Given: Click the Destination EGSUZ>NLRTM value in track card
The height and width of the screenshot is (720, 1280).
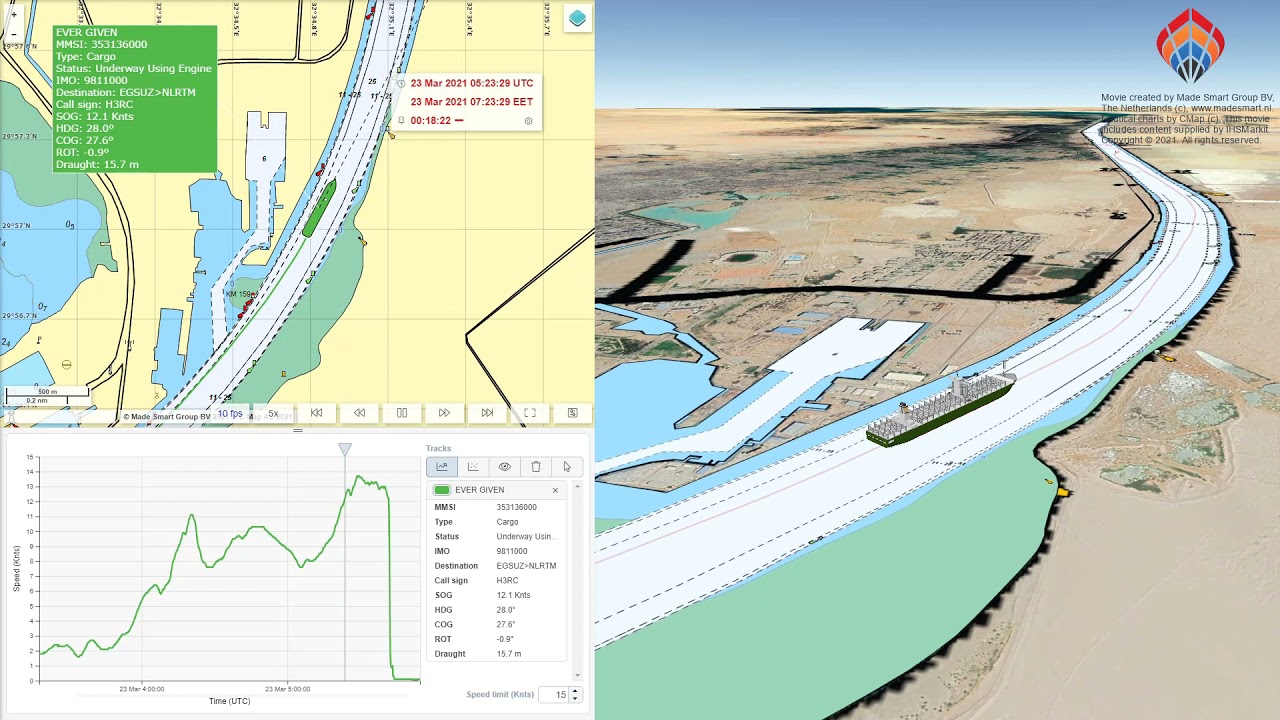Looking at the screenshot, I should coord(526,566).
